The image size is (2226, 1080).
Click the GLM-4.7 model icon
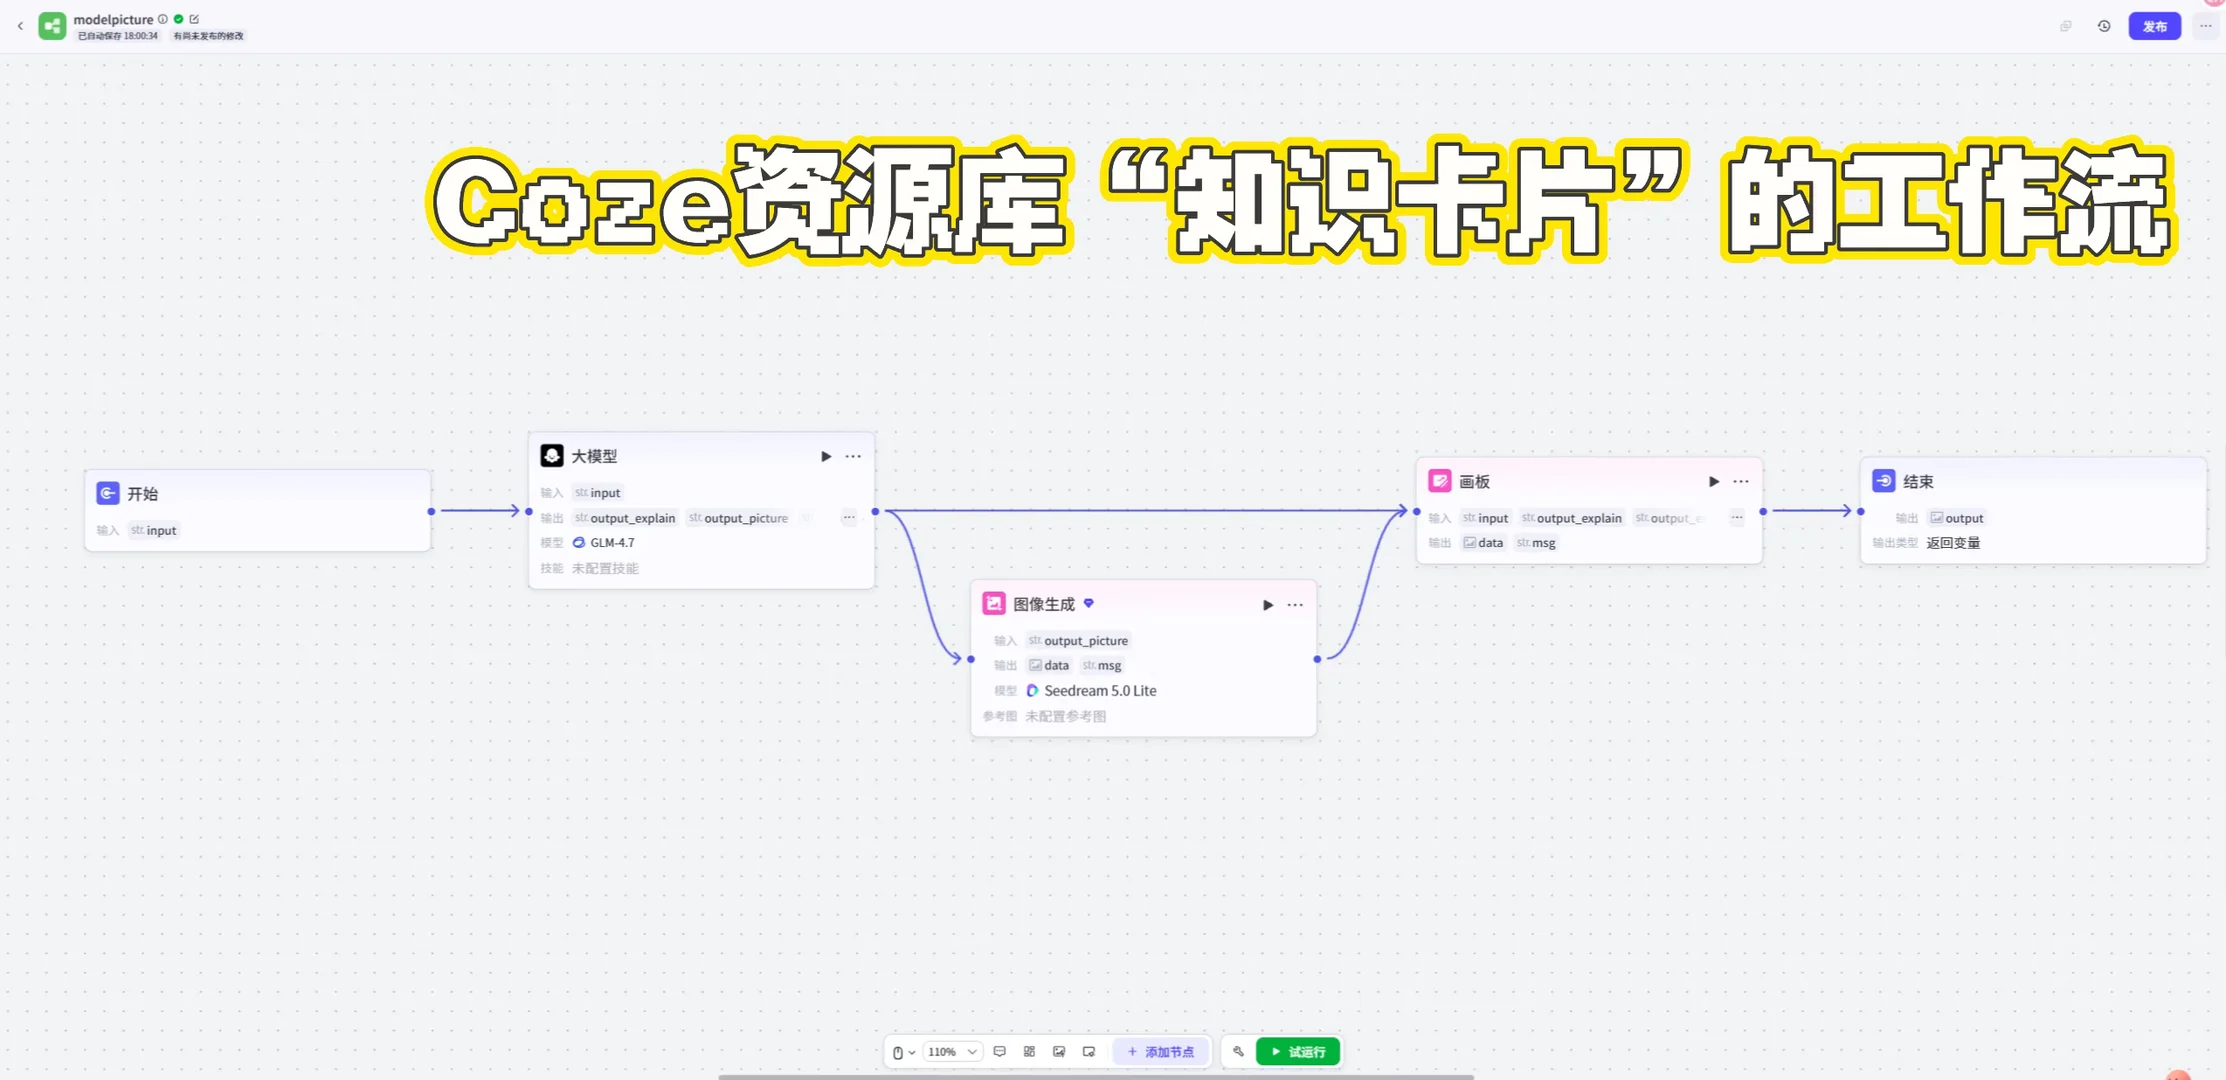pos(579,543)
